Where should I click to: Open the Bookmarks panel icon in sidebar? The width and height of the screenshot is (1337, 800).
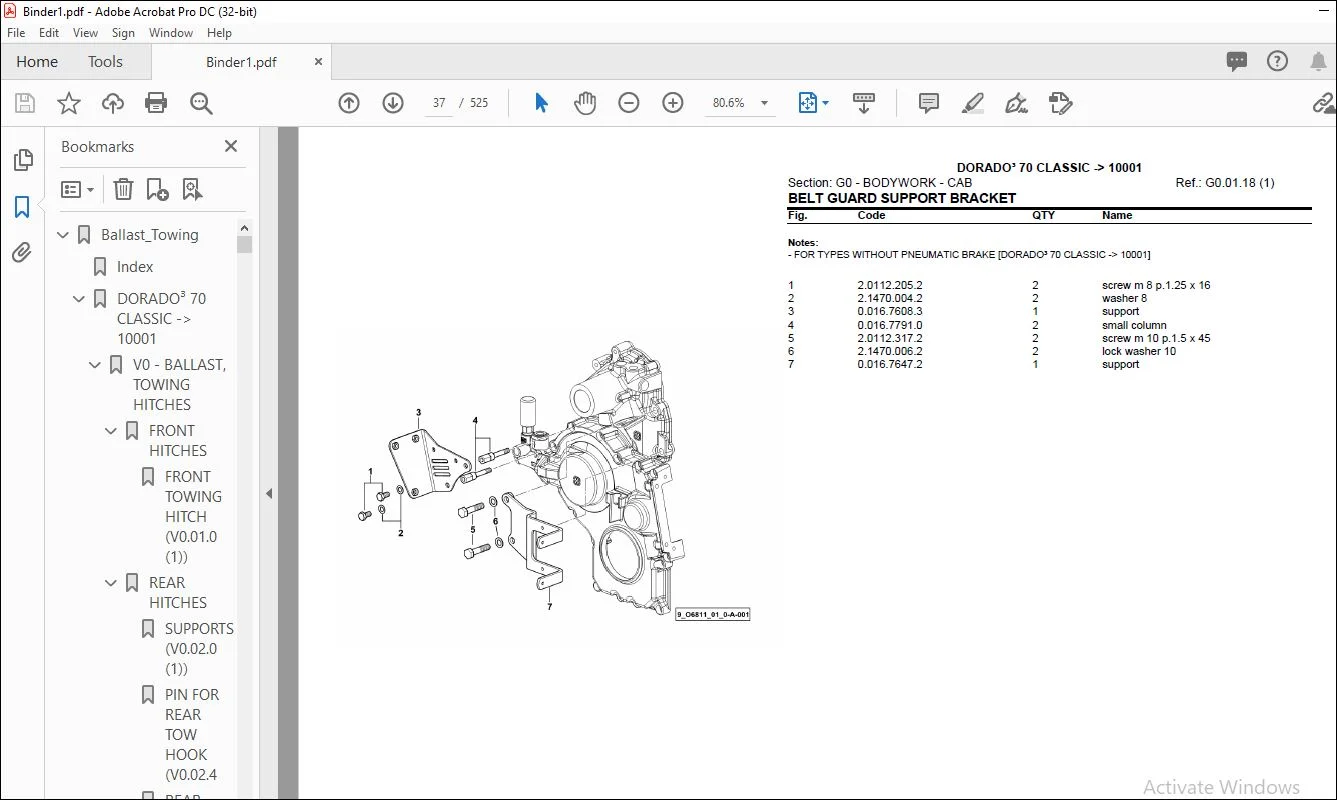tap(22, 207)
